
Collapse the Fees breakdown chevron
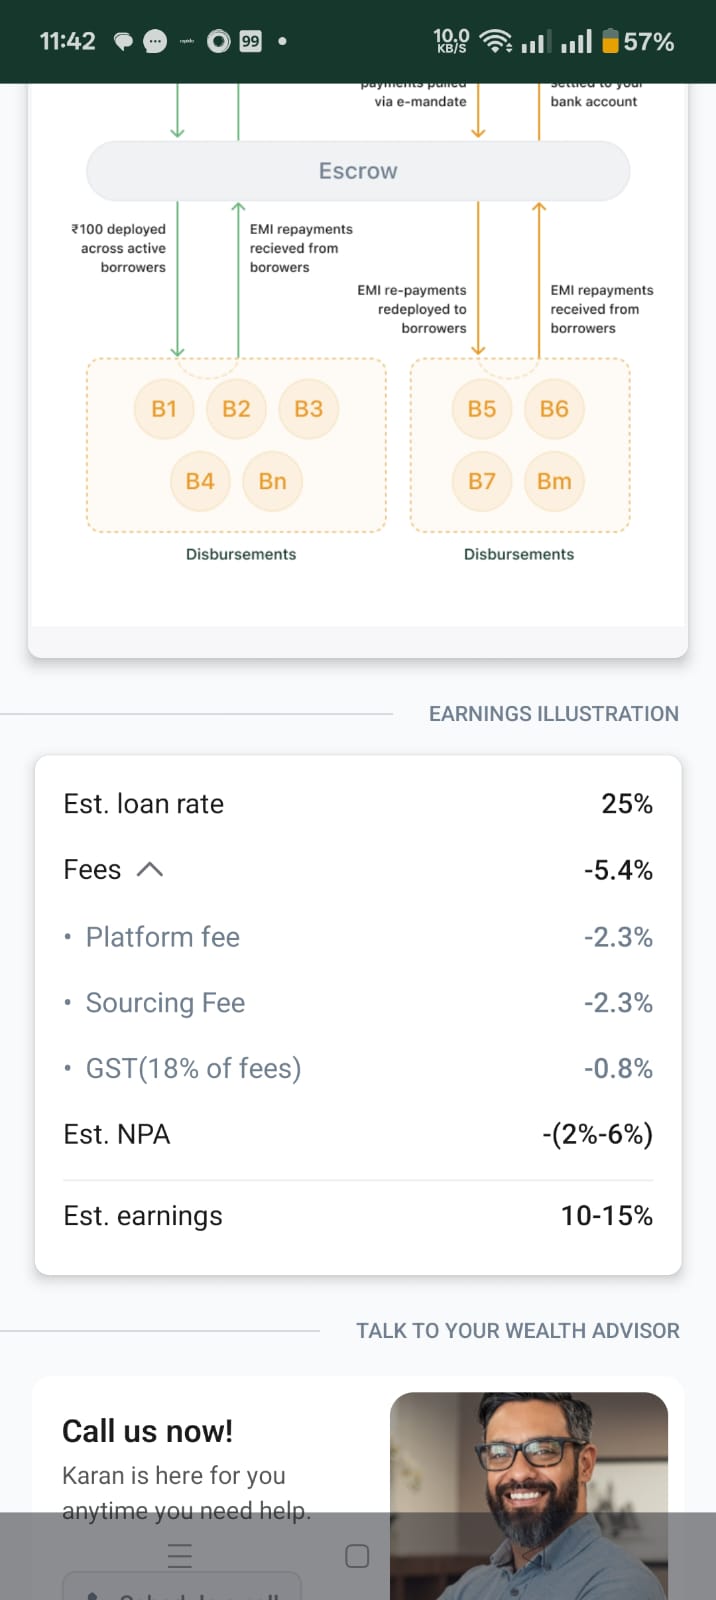tap(149, 870)
